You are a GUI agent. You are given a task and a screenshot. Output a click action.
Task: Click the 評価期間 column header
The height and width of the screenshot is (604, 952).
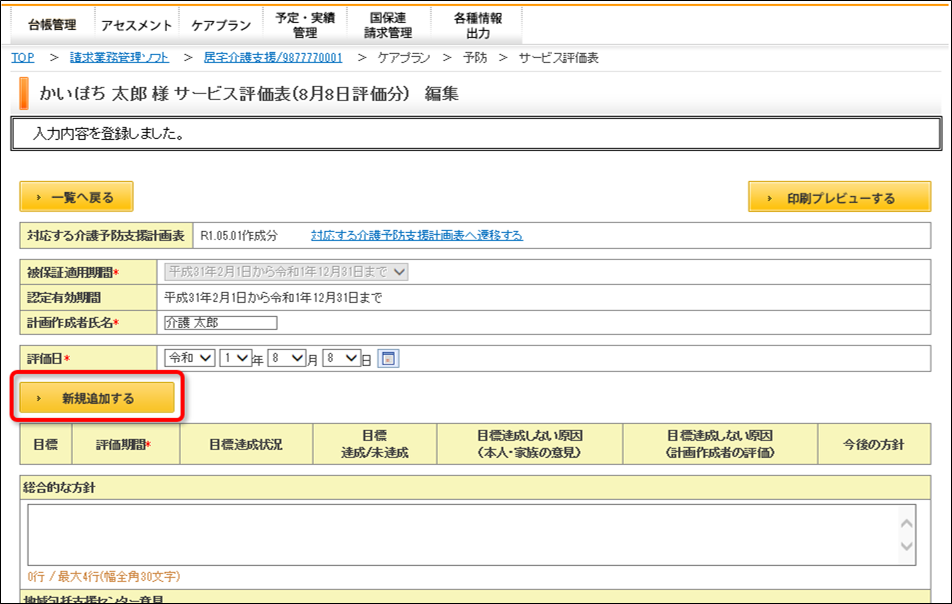[126, 444]
